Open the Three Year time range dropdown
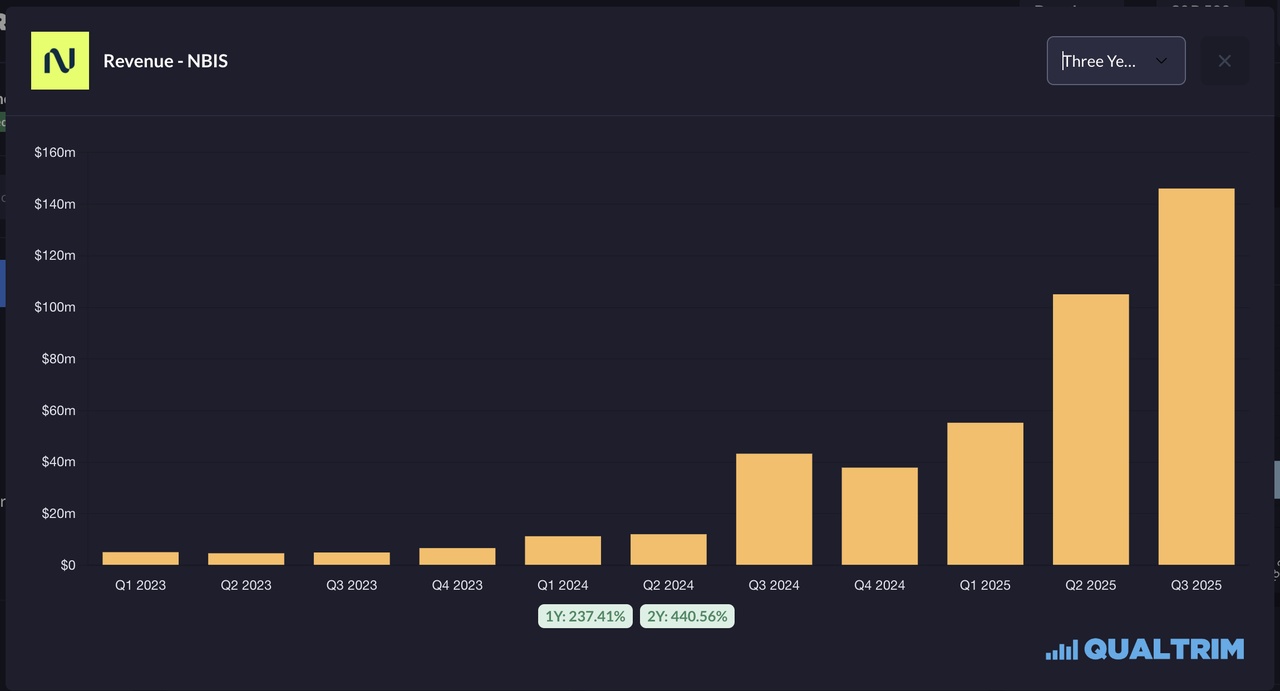Viewport: 1280px width, 691px height. [x=1115, y=61]
